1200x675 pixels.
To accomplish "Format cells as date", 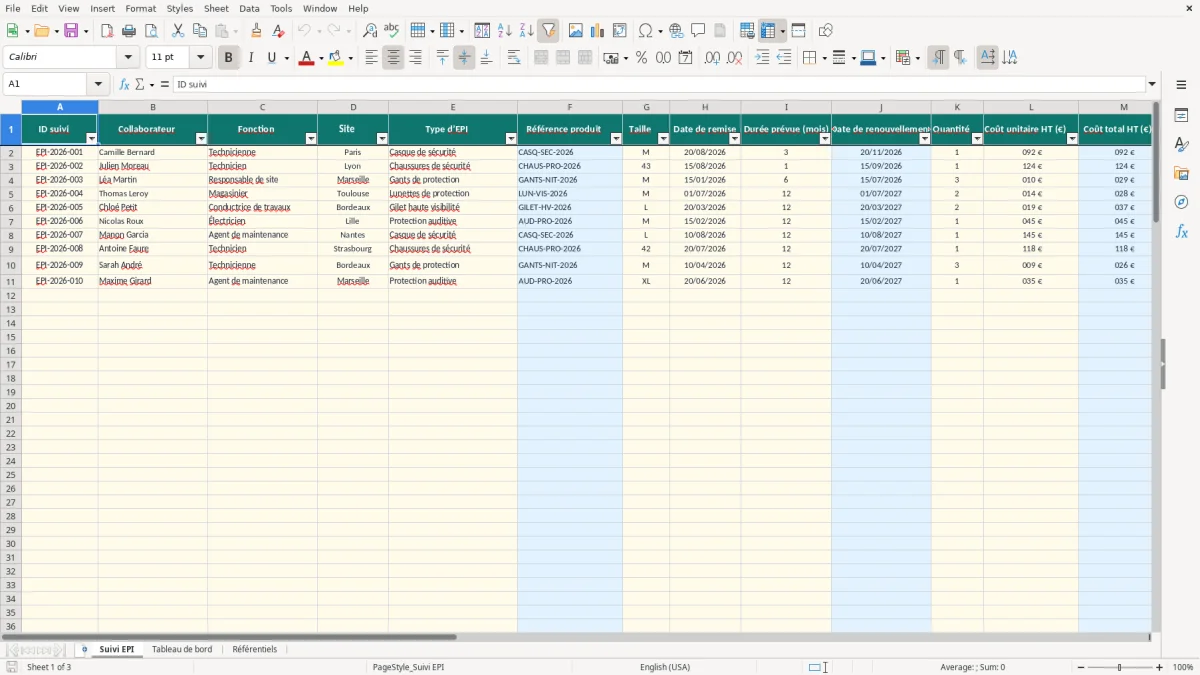I will [x=685, y=58].
